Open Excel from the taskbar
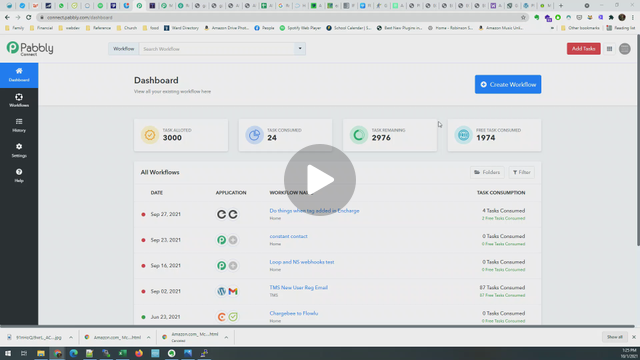This screenshot has height=360, width=640. click(122, 353)
